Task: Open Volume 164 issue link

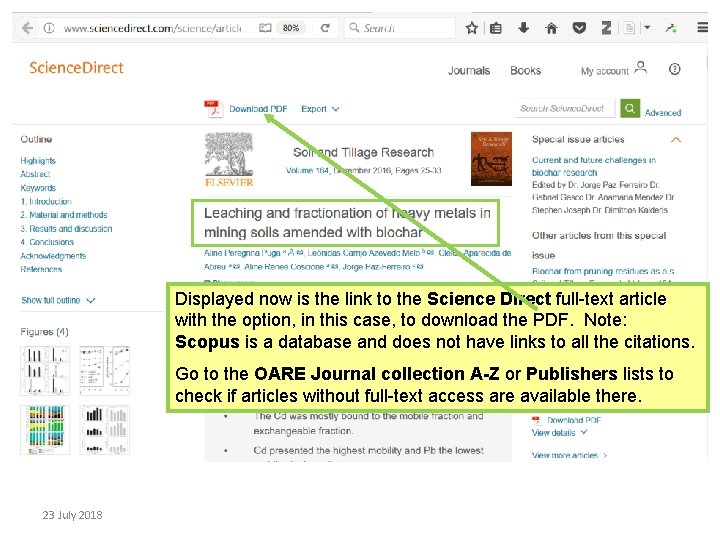Action: click(x=307, y=170)
